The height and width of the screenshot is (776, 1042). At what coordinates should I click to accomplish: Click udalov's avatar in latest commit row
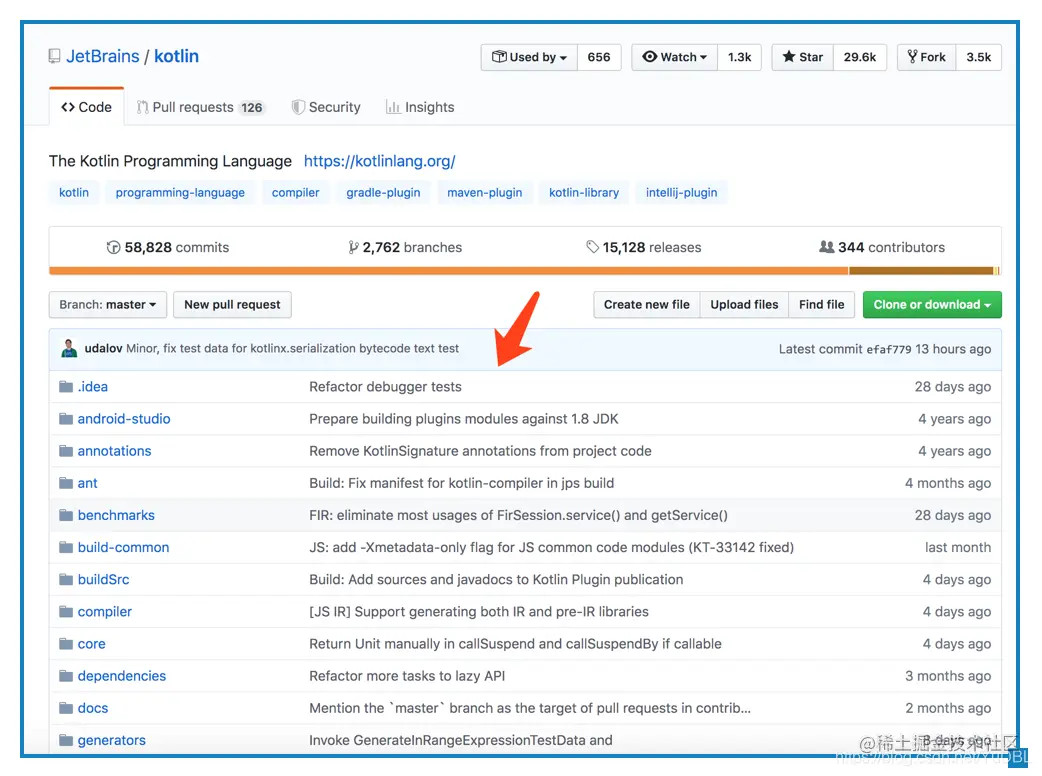coord(69,348)
